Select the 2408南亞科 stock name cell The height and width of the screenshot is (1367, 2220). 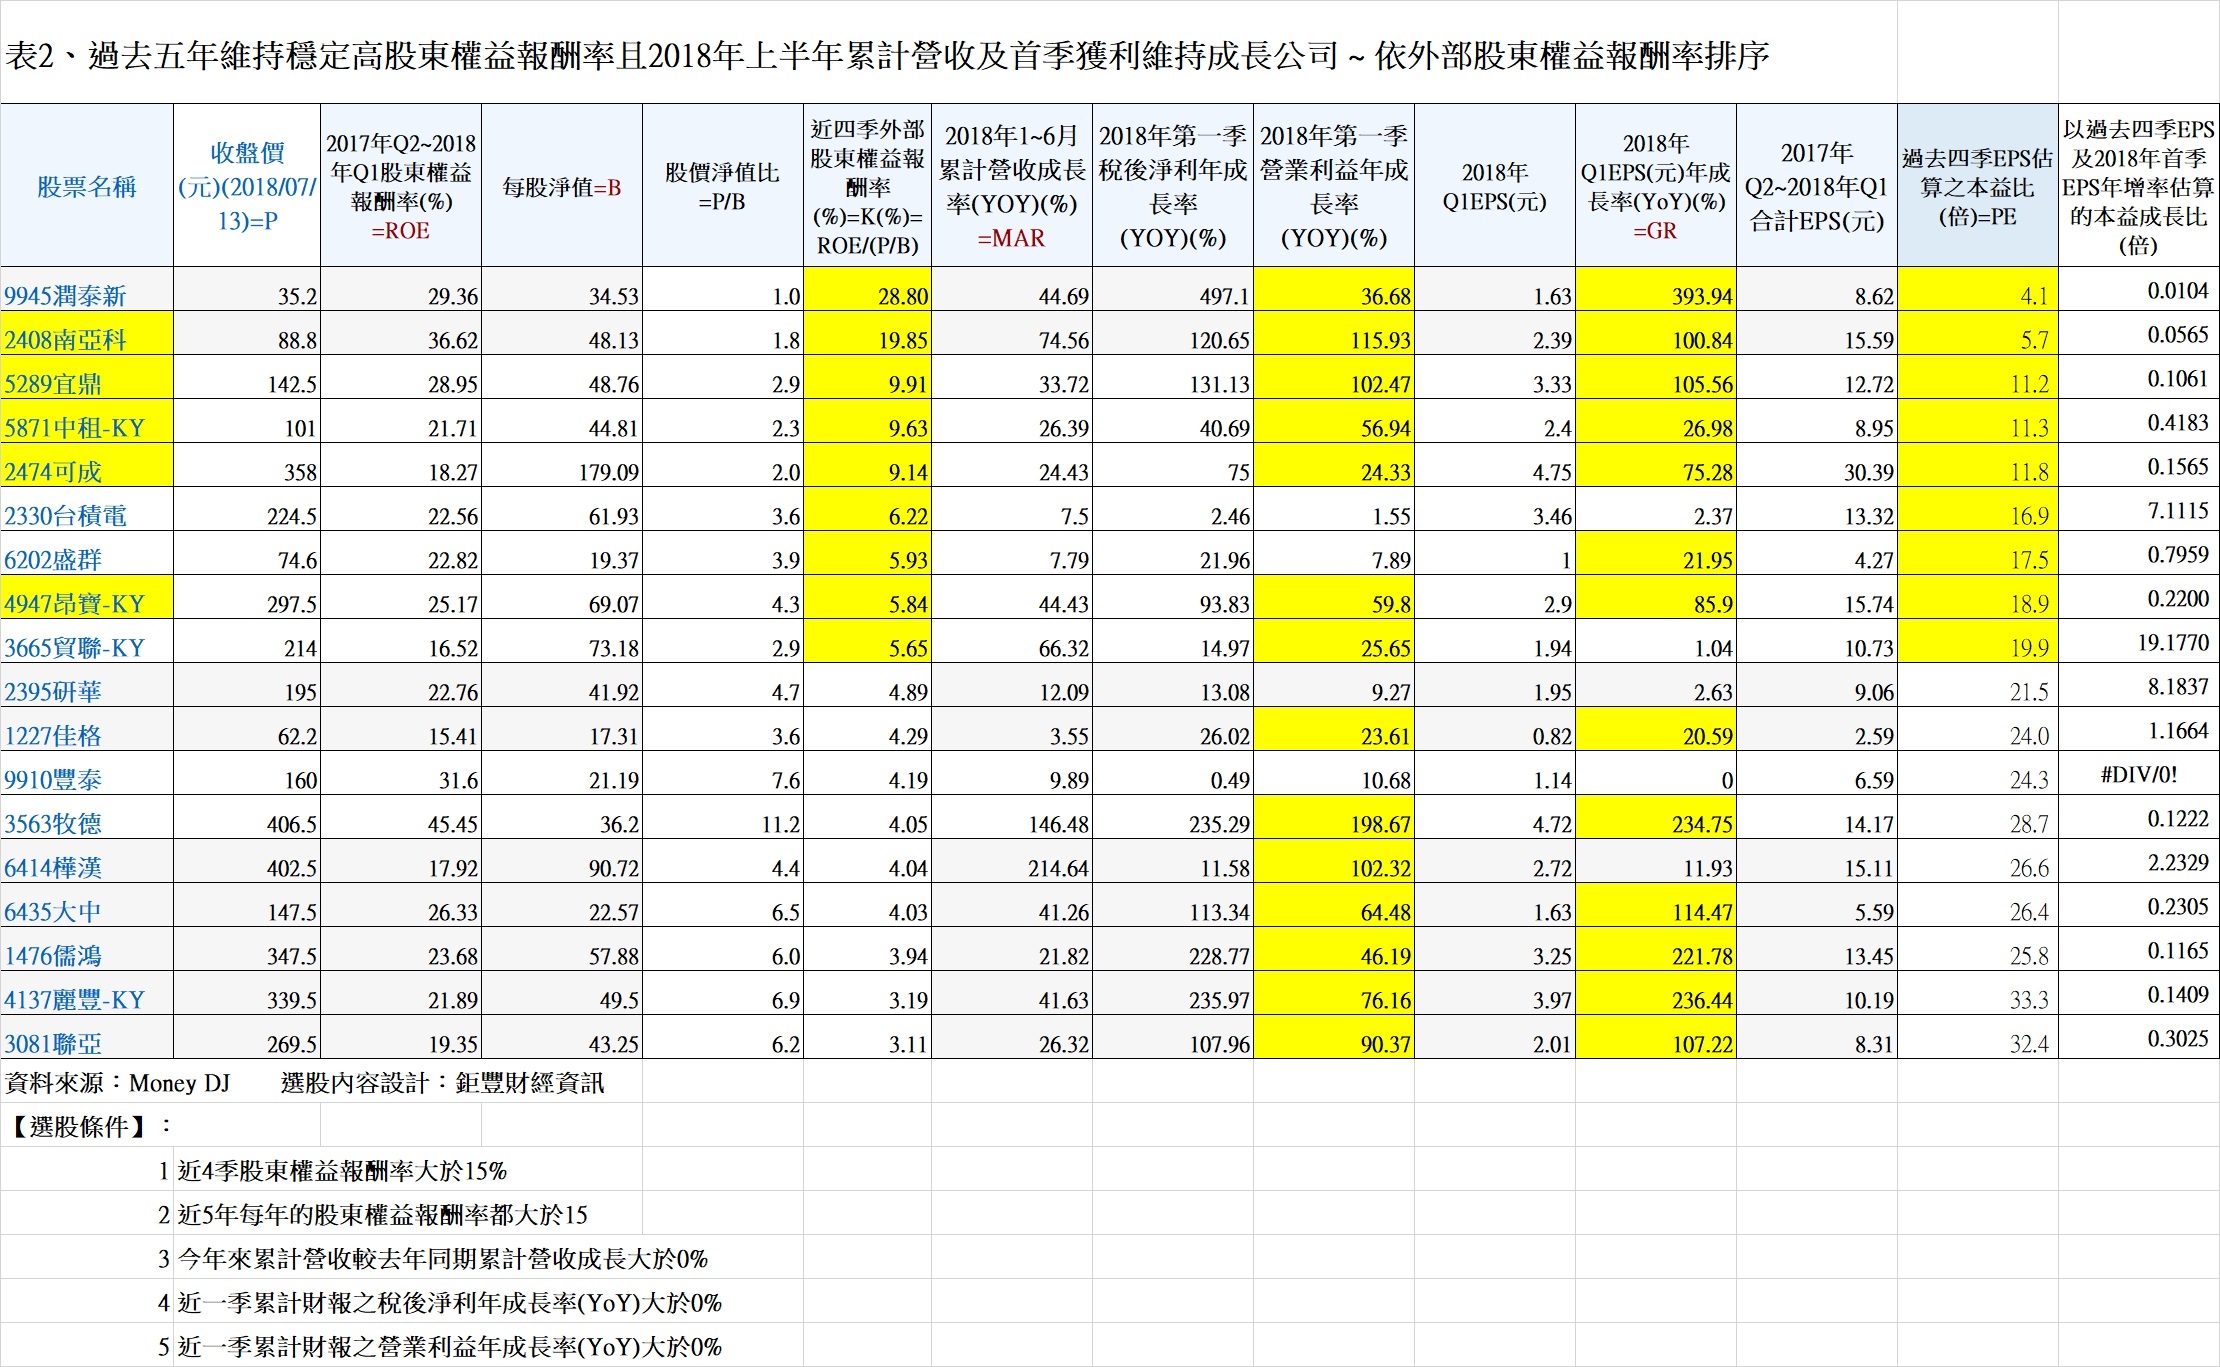[x=87, y=333]
